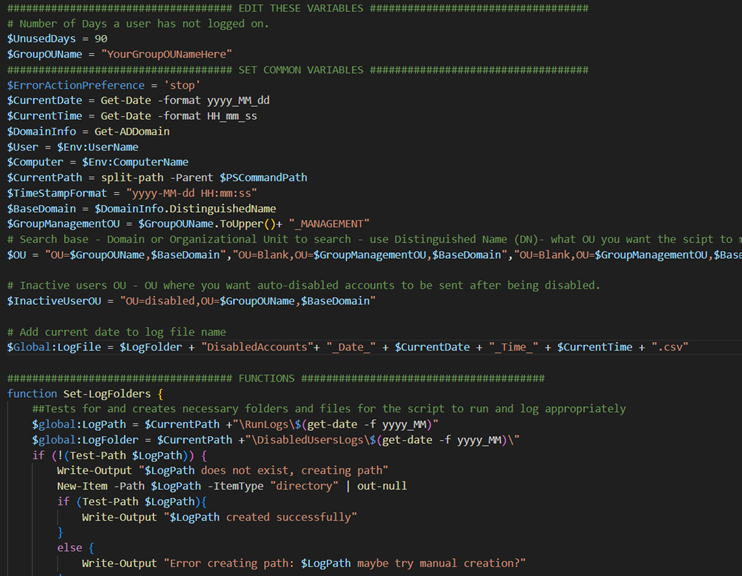Click the "yyyy-MM-dd HH:mm:ss" string

[x=192, y=193]
